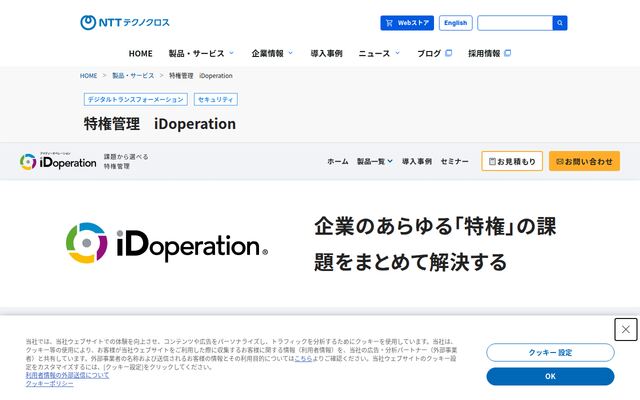Viewport: 640px width, 400px height.
Task: Click the magnifier search icon button
Action: coord(560,23)
